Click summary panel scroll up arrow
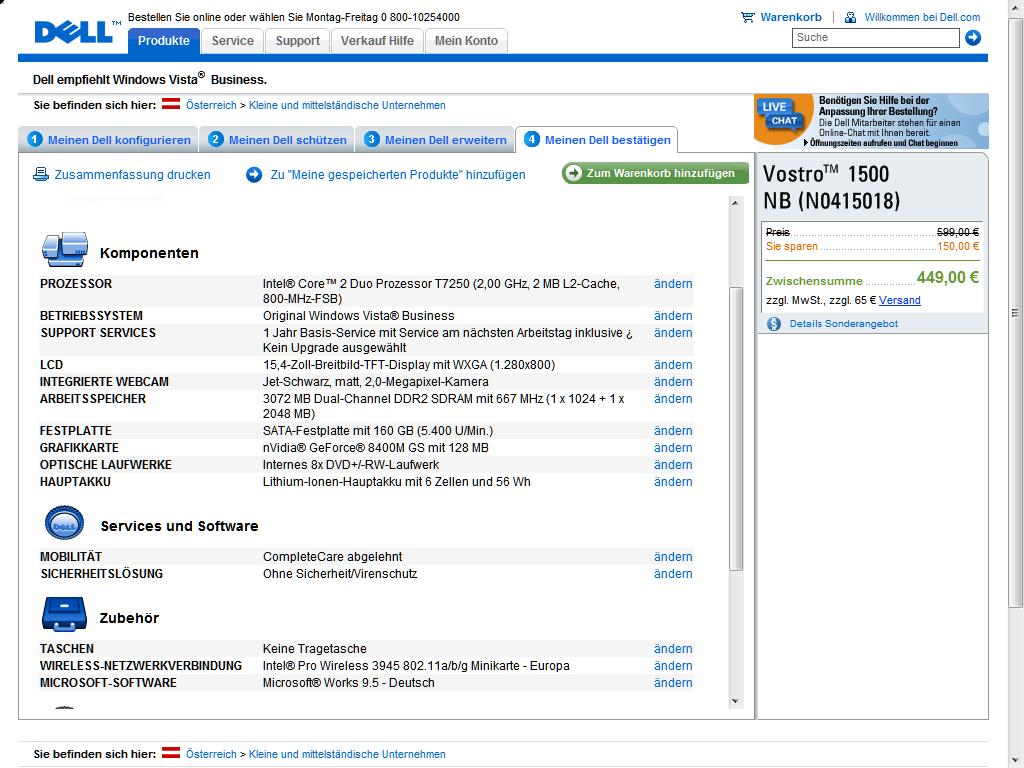This screenshot has height=768, width=1024. 736,203
